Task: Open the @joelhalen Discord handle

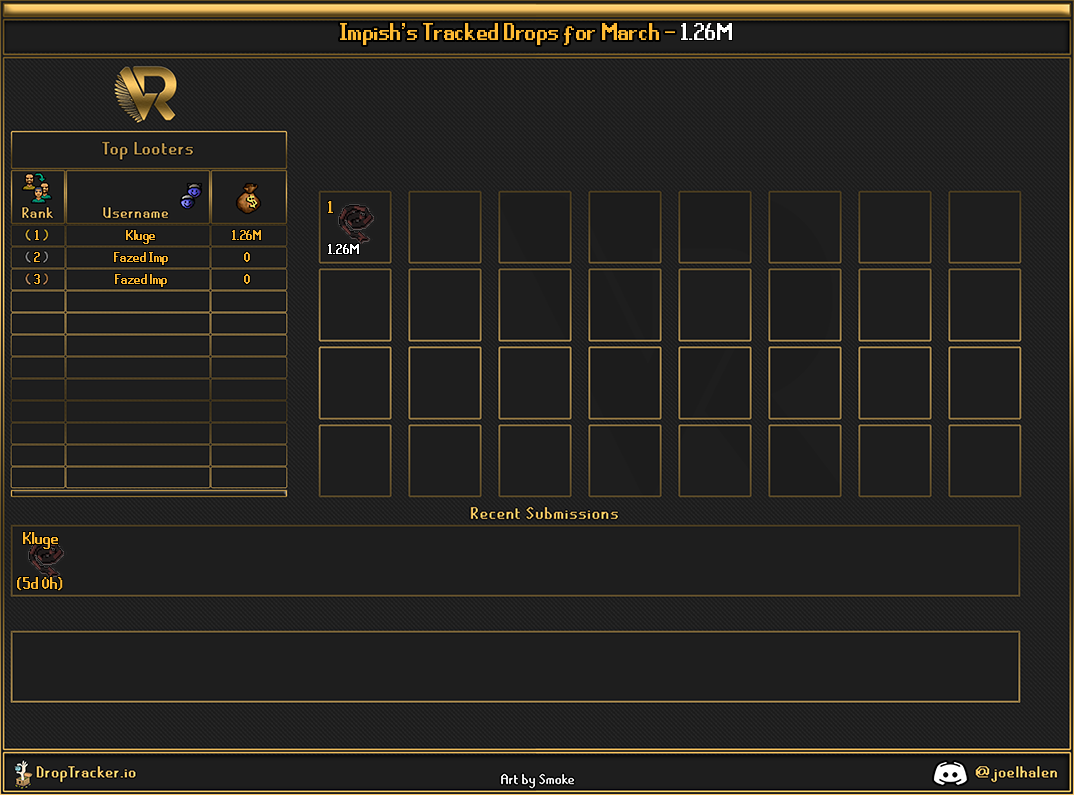Action: point(1016,773)
